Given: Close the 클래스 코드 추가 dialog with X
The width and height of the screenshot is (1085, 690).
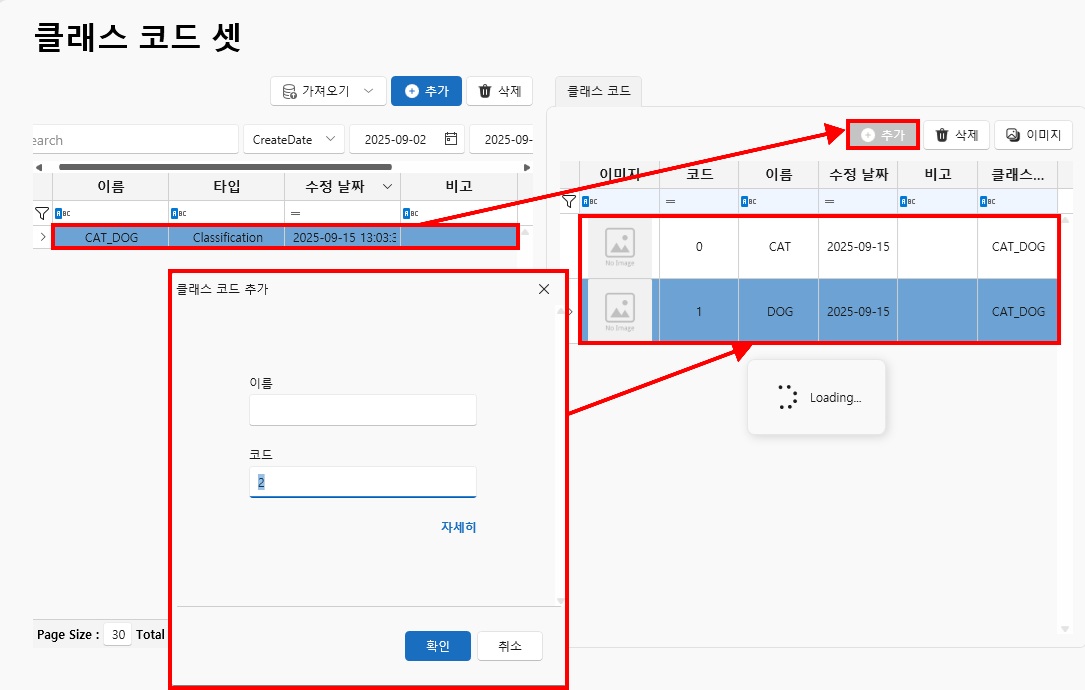Looking at the screenshot, I should pyautogui.click(x=544, y=289).
